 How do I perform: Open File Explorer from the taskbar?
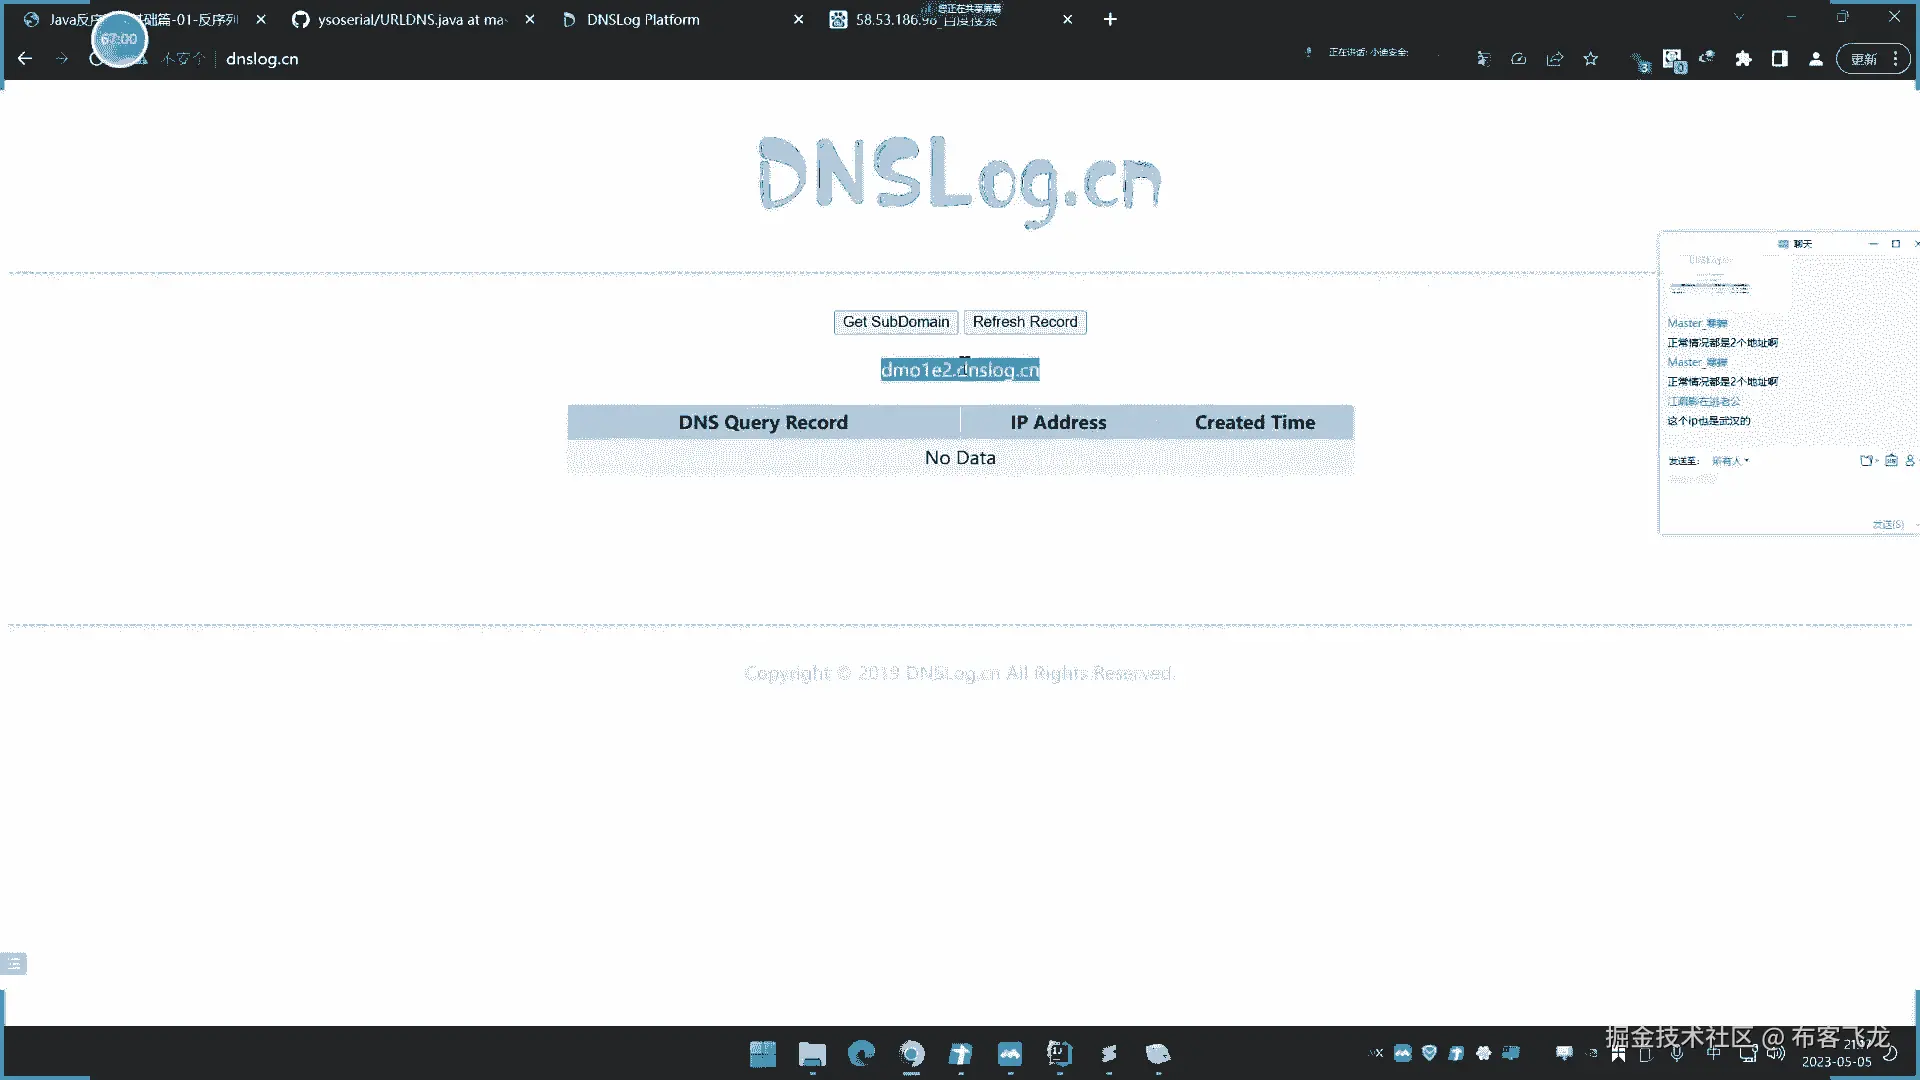(812, 1053)
